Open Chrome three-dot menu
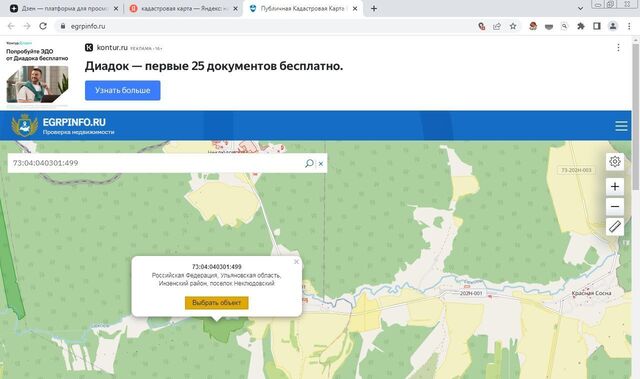Screen dimensions: 640x379 [629, 26]
